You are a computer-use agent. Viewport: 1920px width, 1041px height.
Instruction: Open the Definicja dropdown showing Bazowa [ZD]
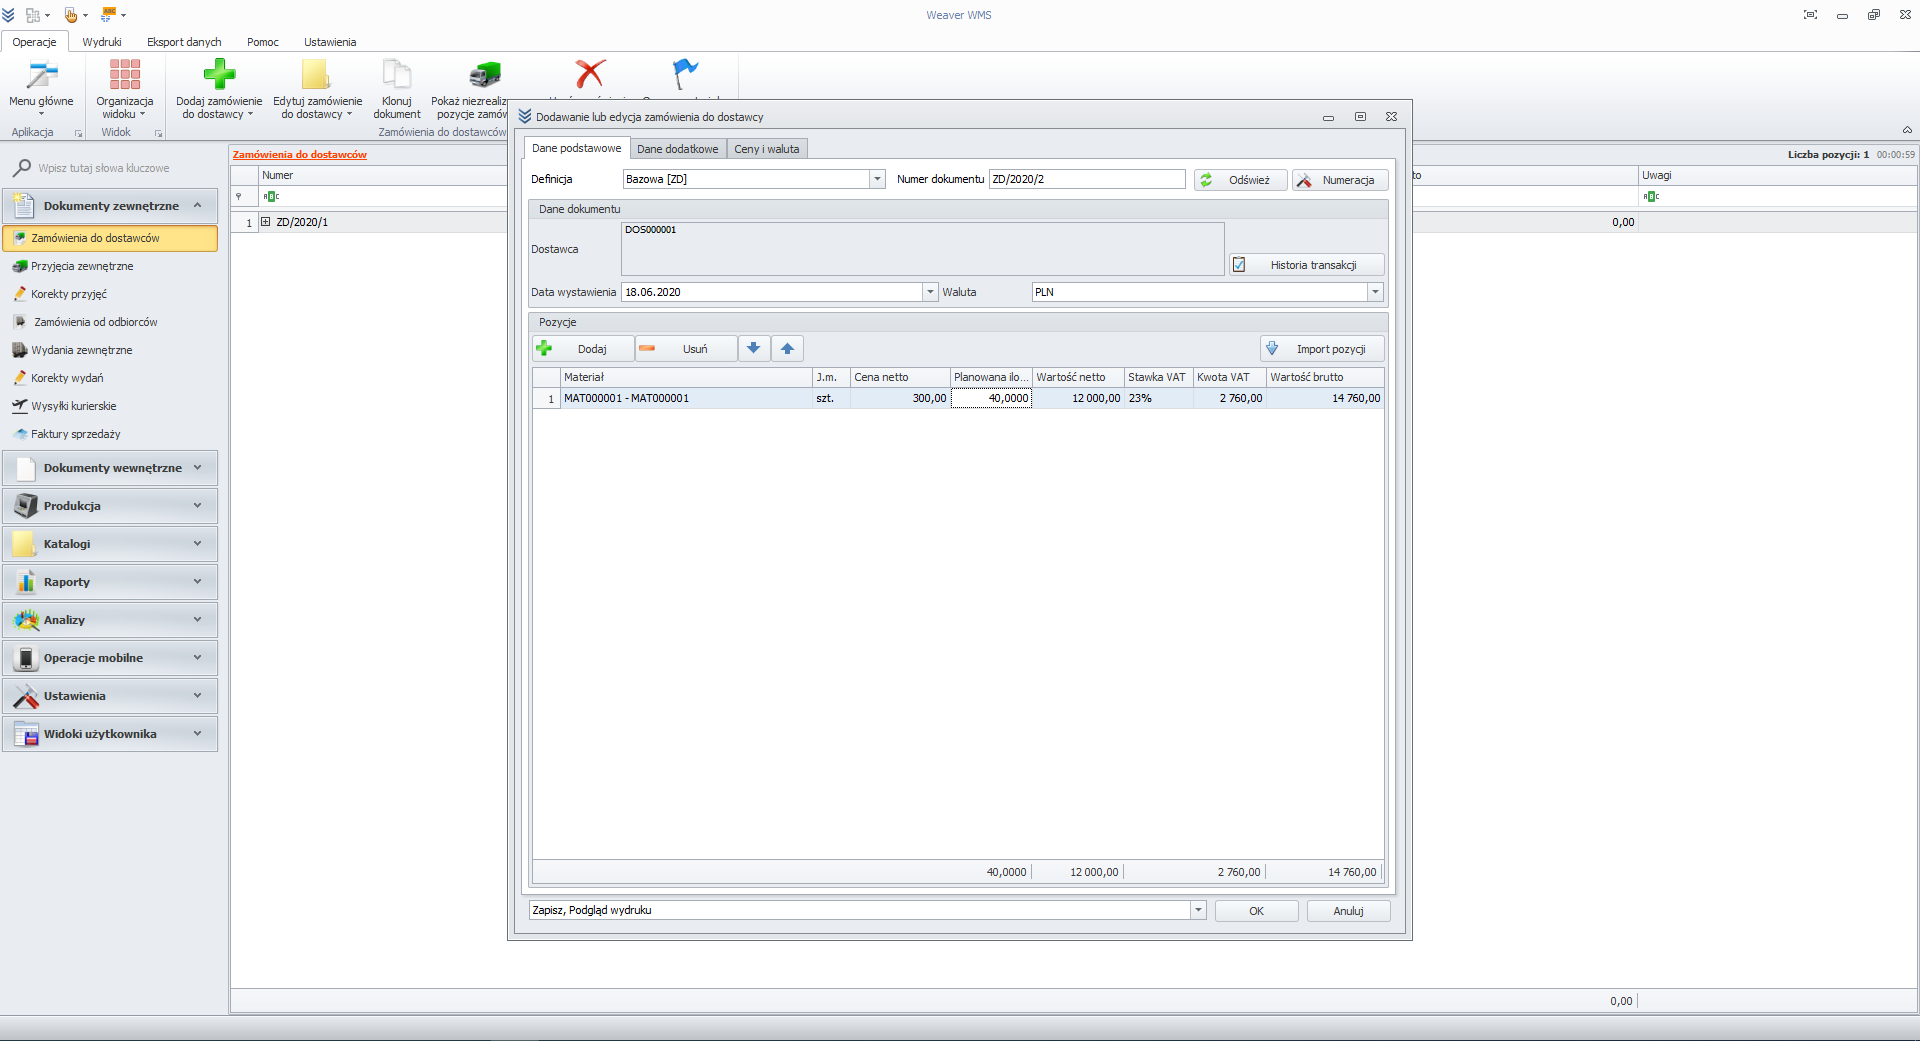point(877,179)
